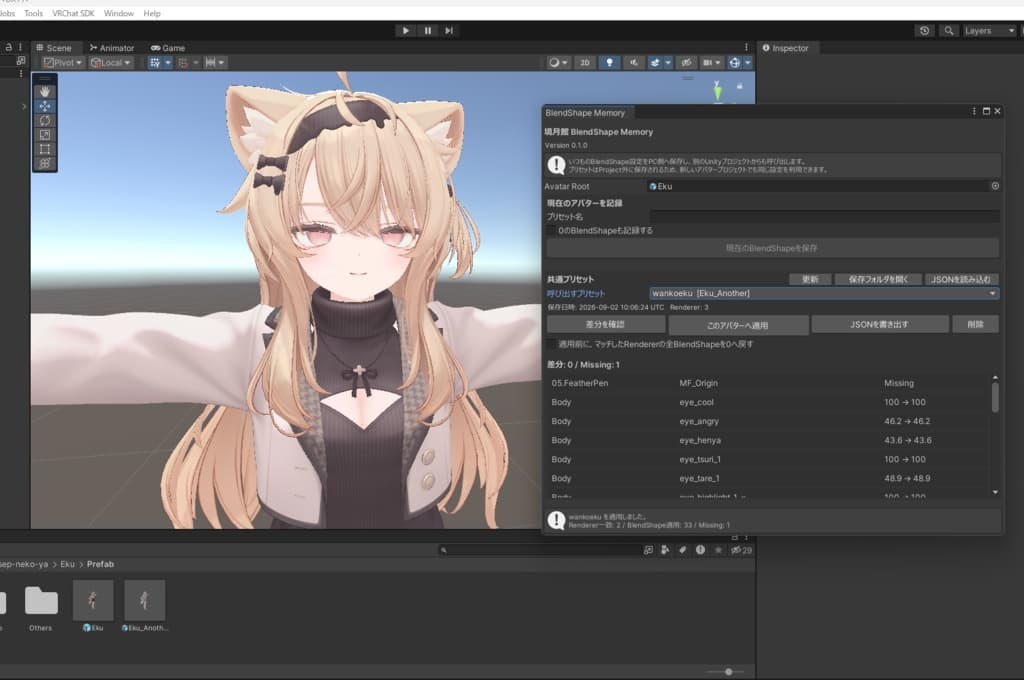
Task: Select the Scale tool in Scene
Action: [44, 135]
